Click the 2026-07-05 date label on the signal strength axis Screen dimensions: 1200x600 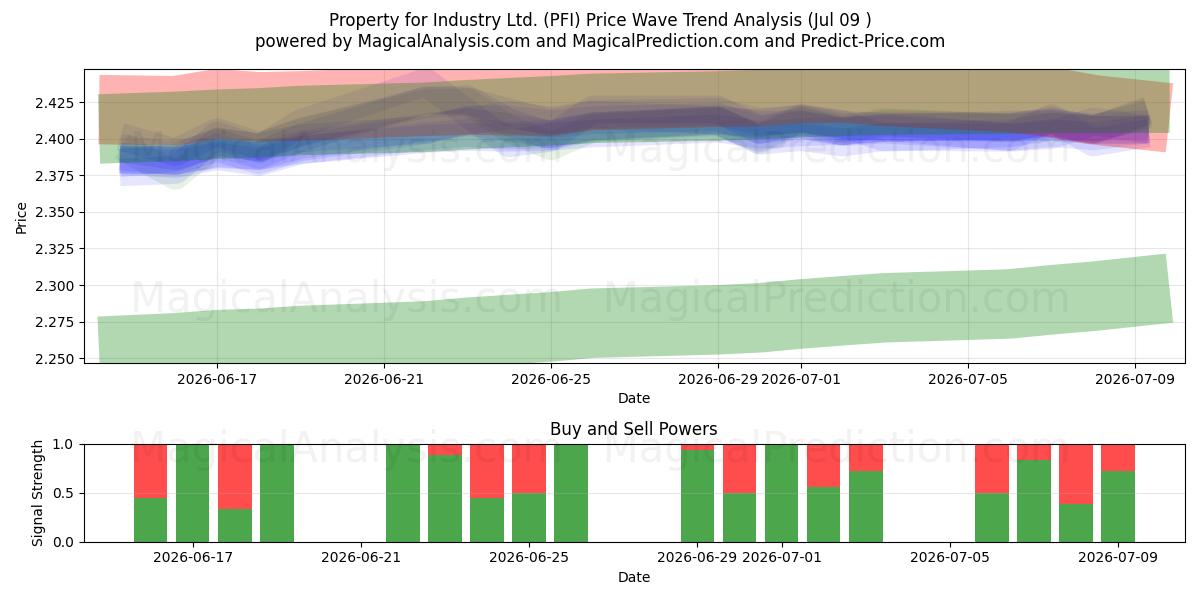click(949, 558)
